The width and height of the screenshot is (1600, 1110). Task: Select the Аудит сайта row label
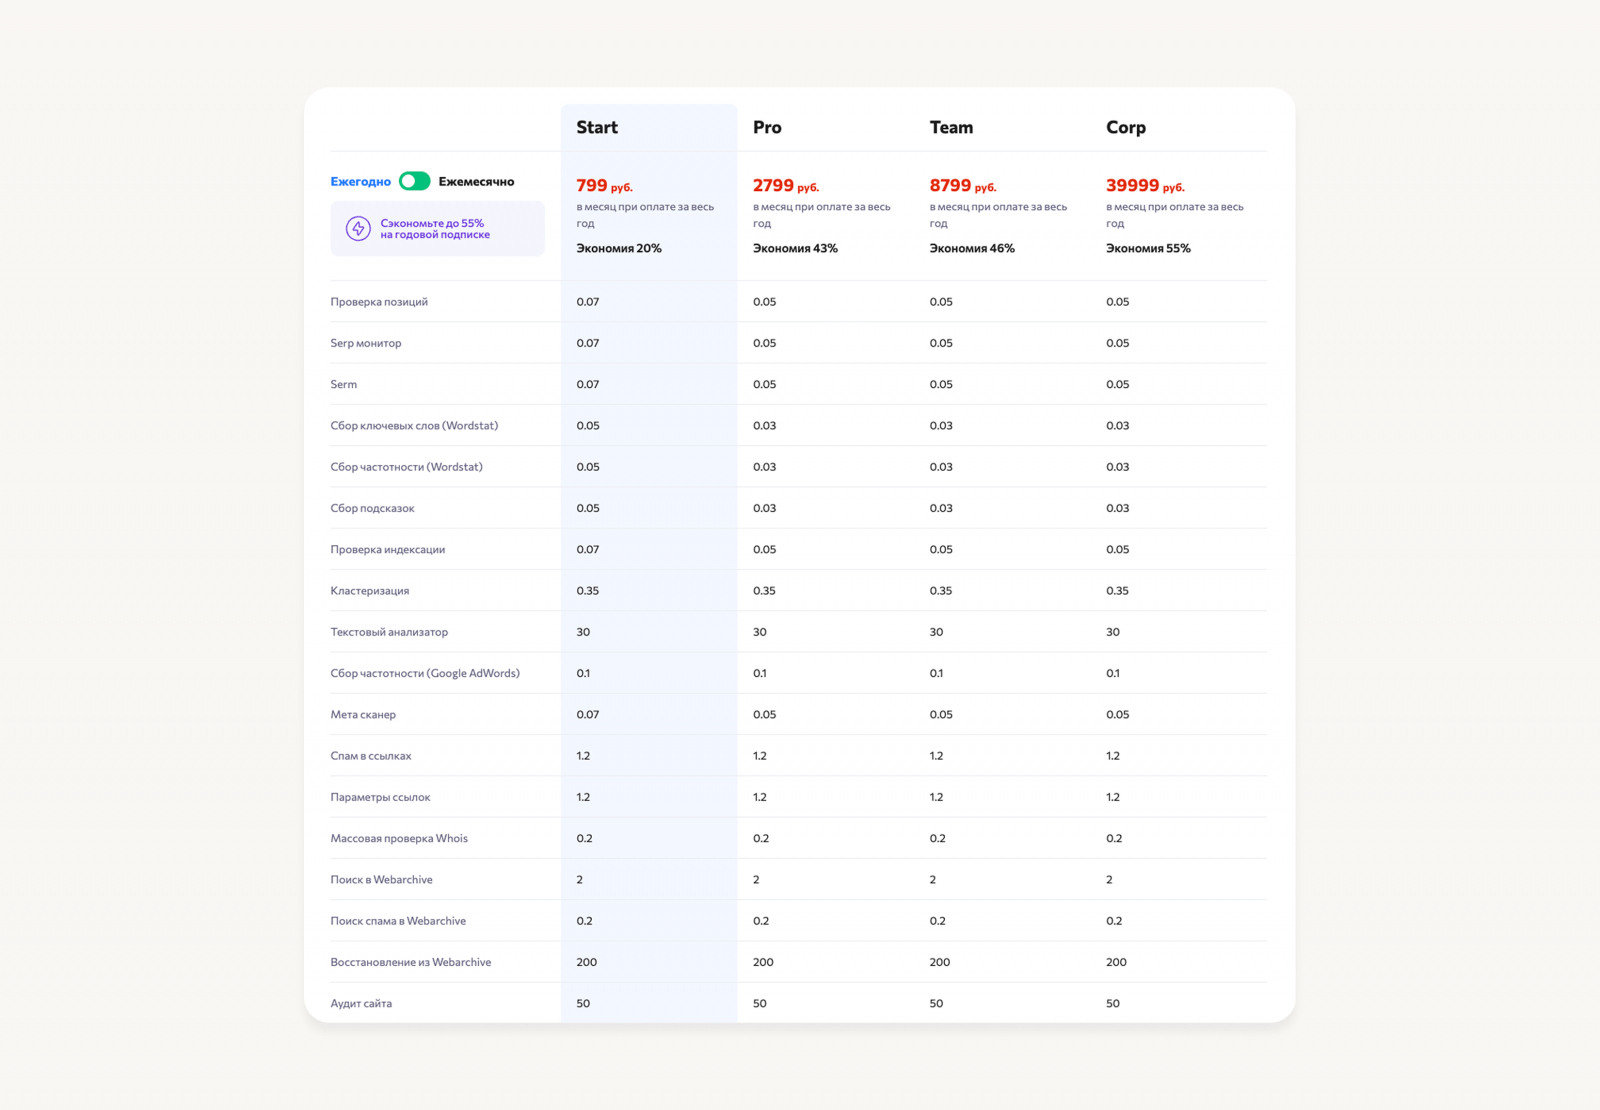(x=361, y=1003)
